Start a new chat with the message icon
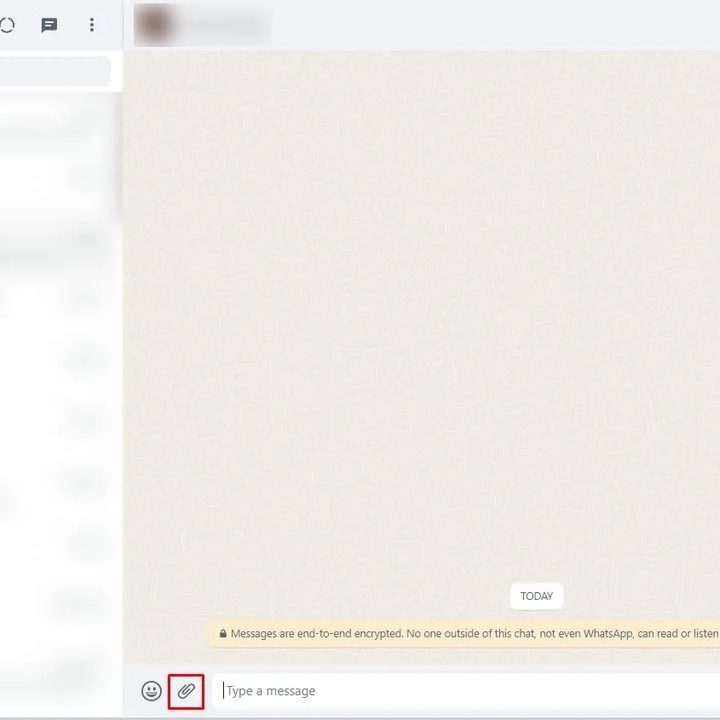The width and height of the screenshot is (720, 720). coord(49,25)
